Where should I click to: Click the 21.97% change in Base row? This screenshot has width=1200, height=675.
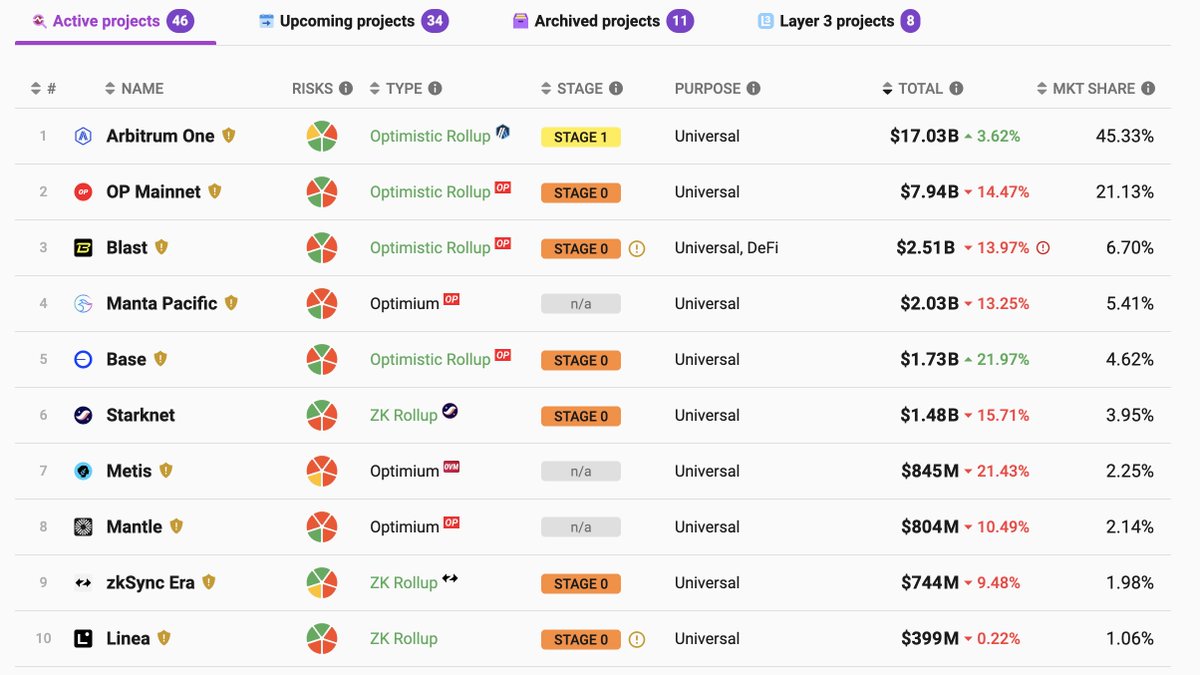point(1003,360)
